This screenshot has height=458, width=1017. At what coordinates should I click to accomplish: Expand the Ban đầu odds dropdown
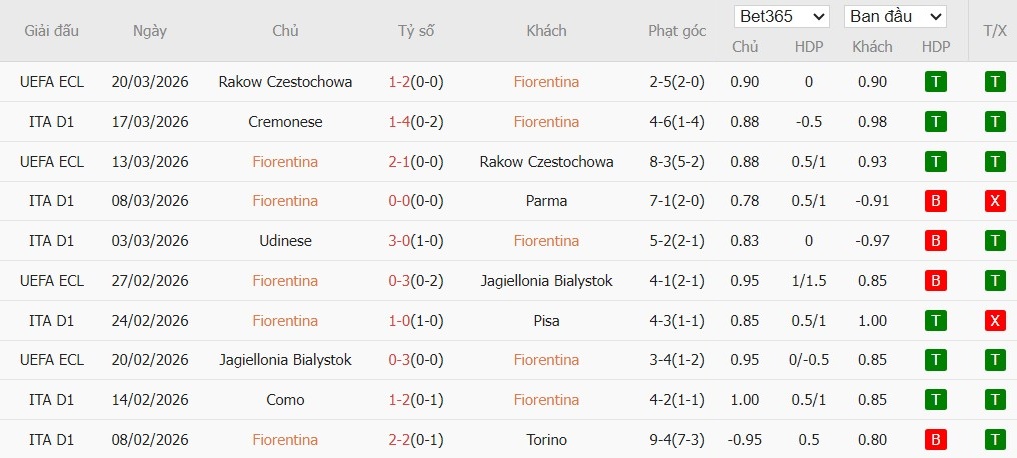coord(895,17)
